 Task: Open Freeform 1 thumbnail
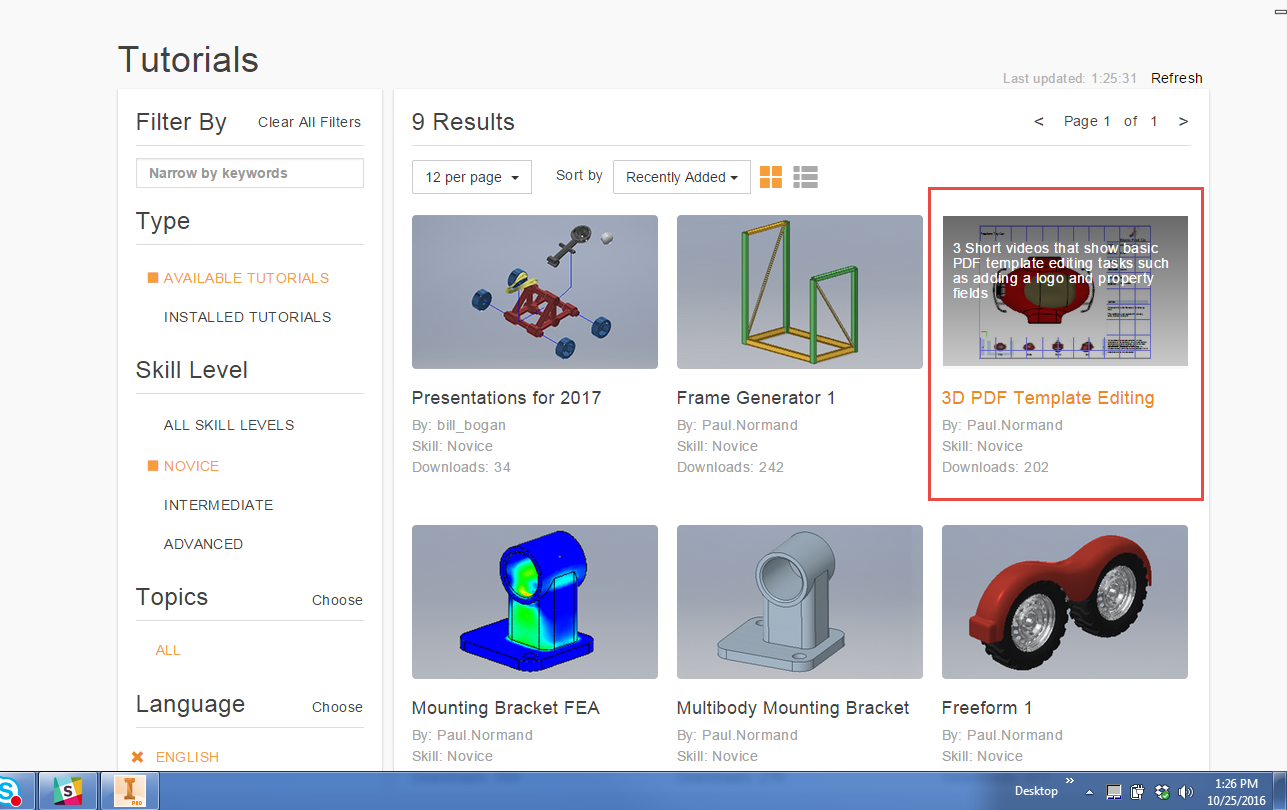tap(1065, 602)
